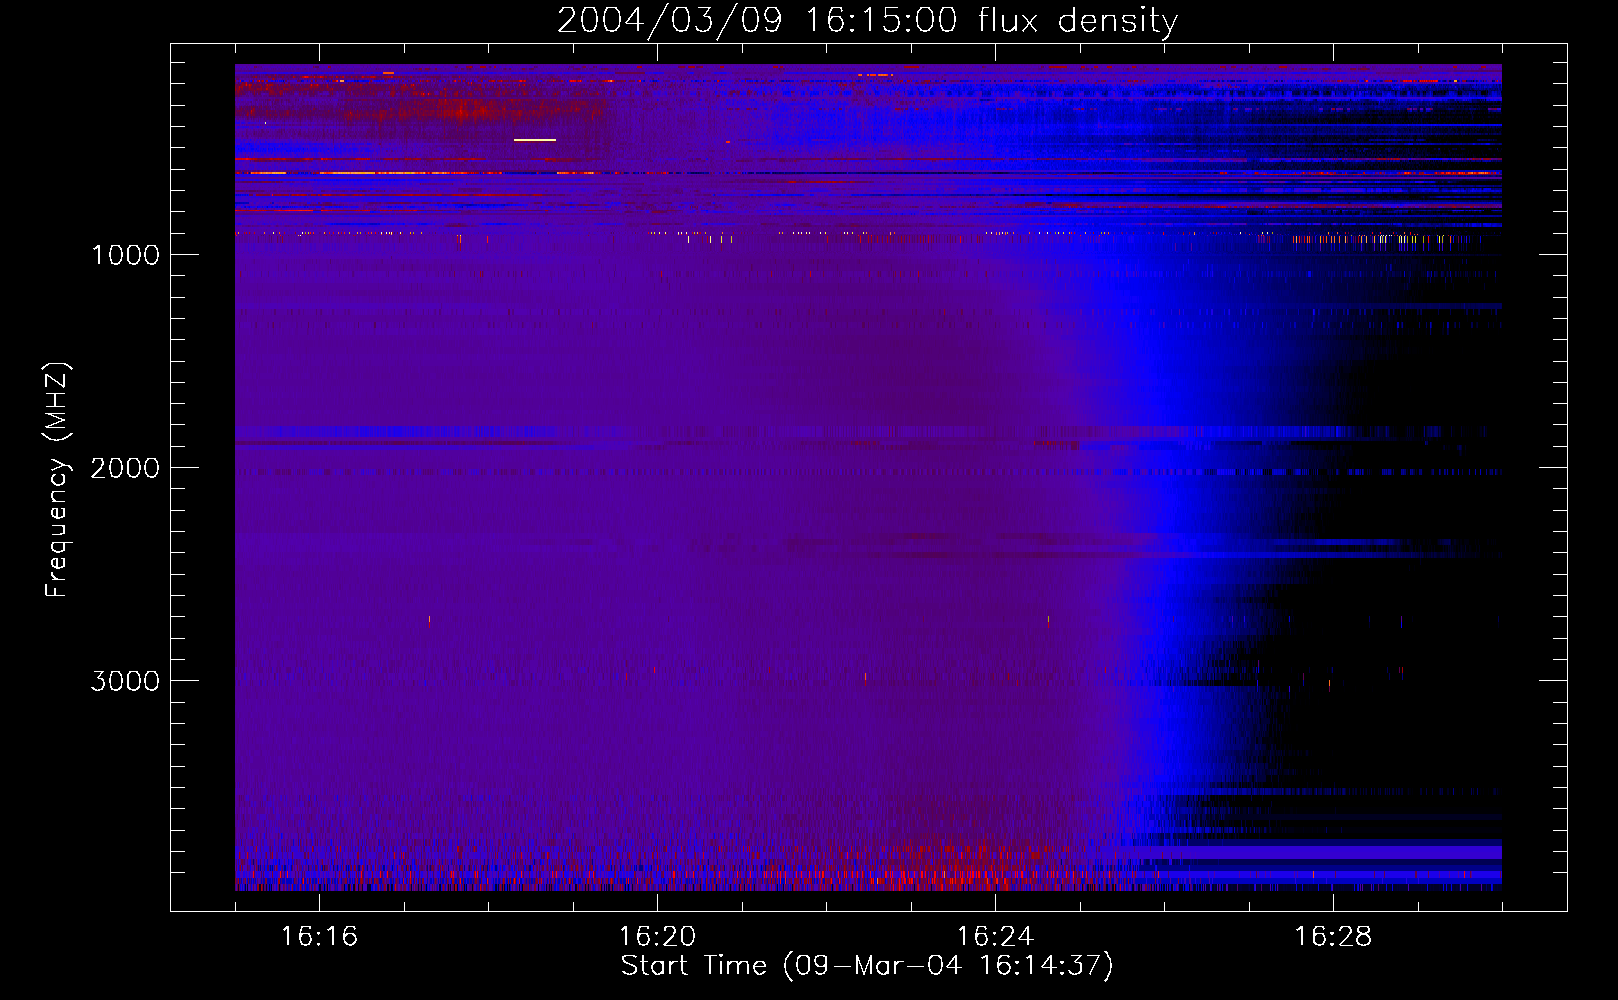
Task: Click the '16:28' time axis label
Action: pos(1333,937)
